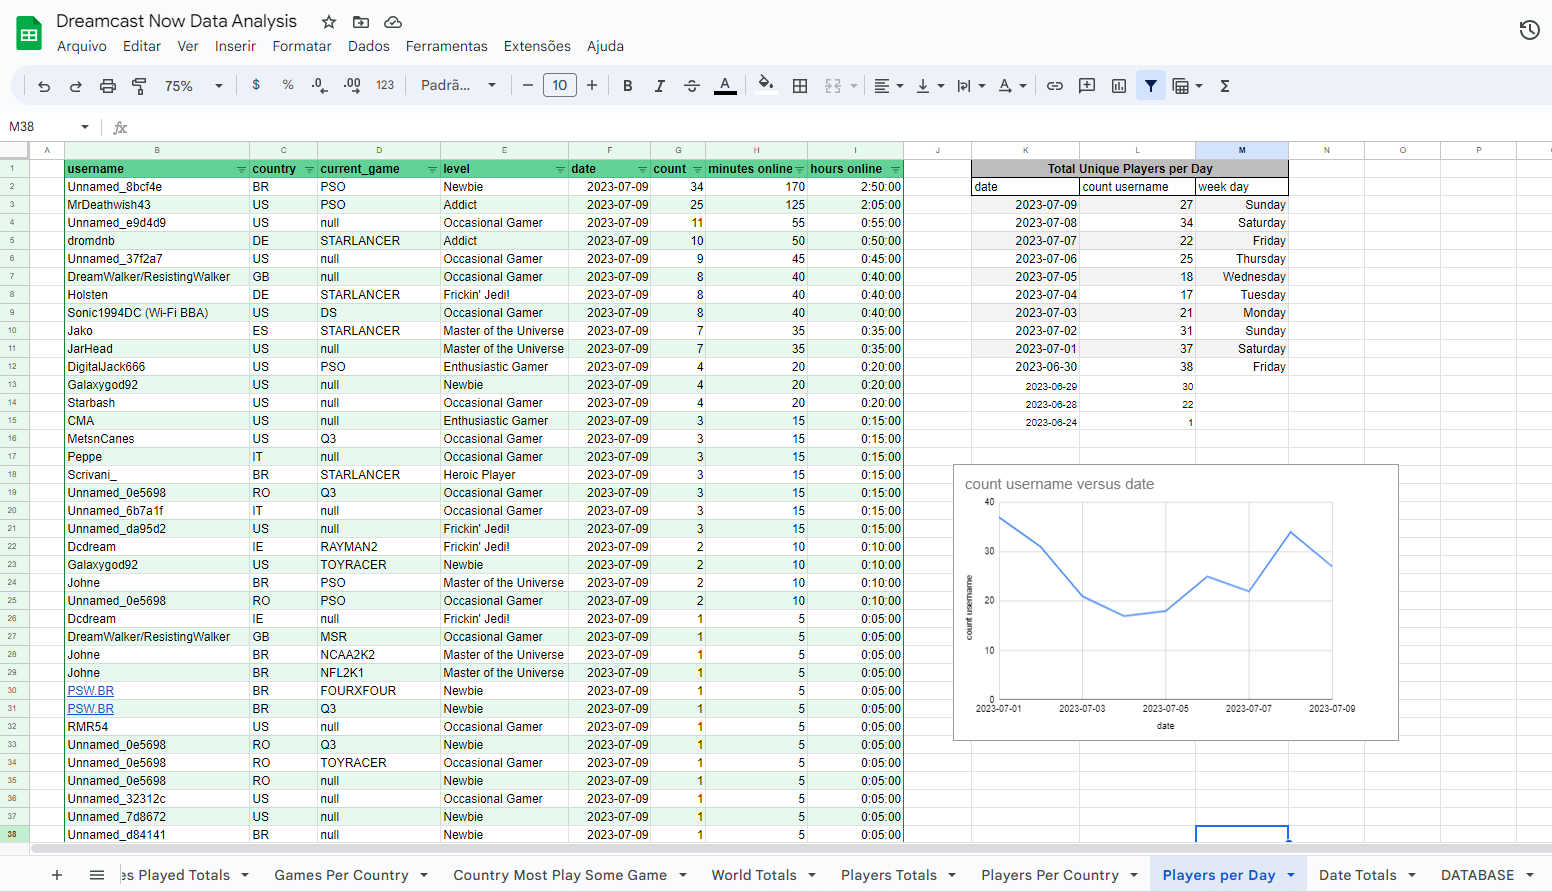
Task: Toggle italic formatting
Action: point(660,86)
